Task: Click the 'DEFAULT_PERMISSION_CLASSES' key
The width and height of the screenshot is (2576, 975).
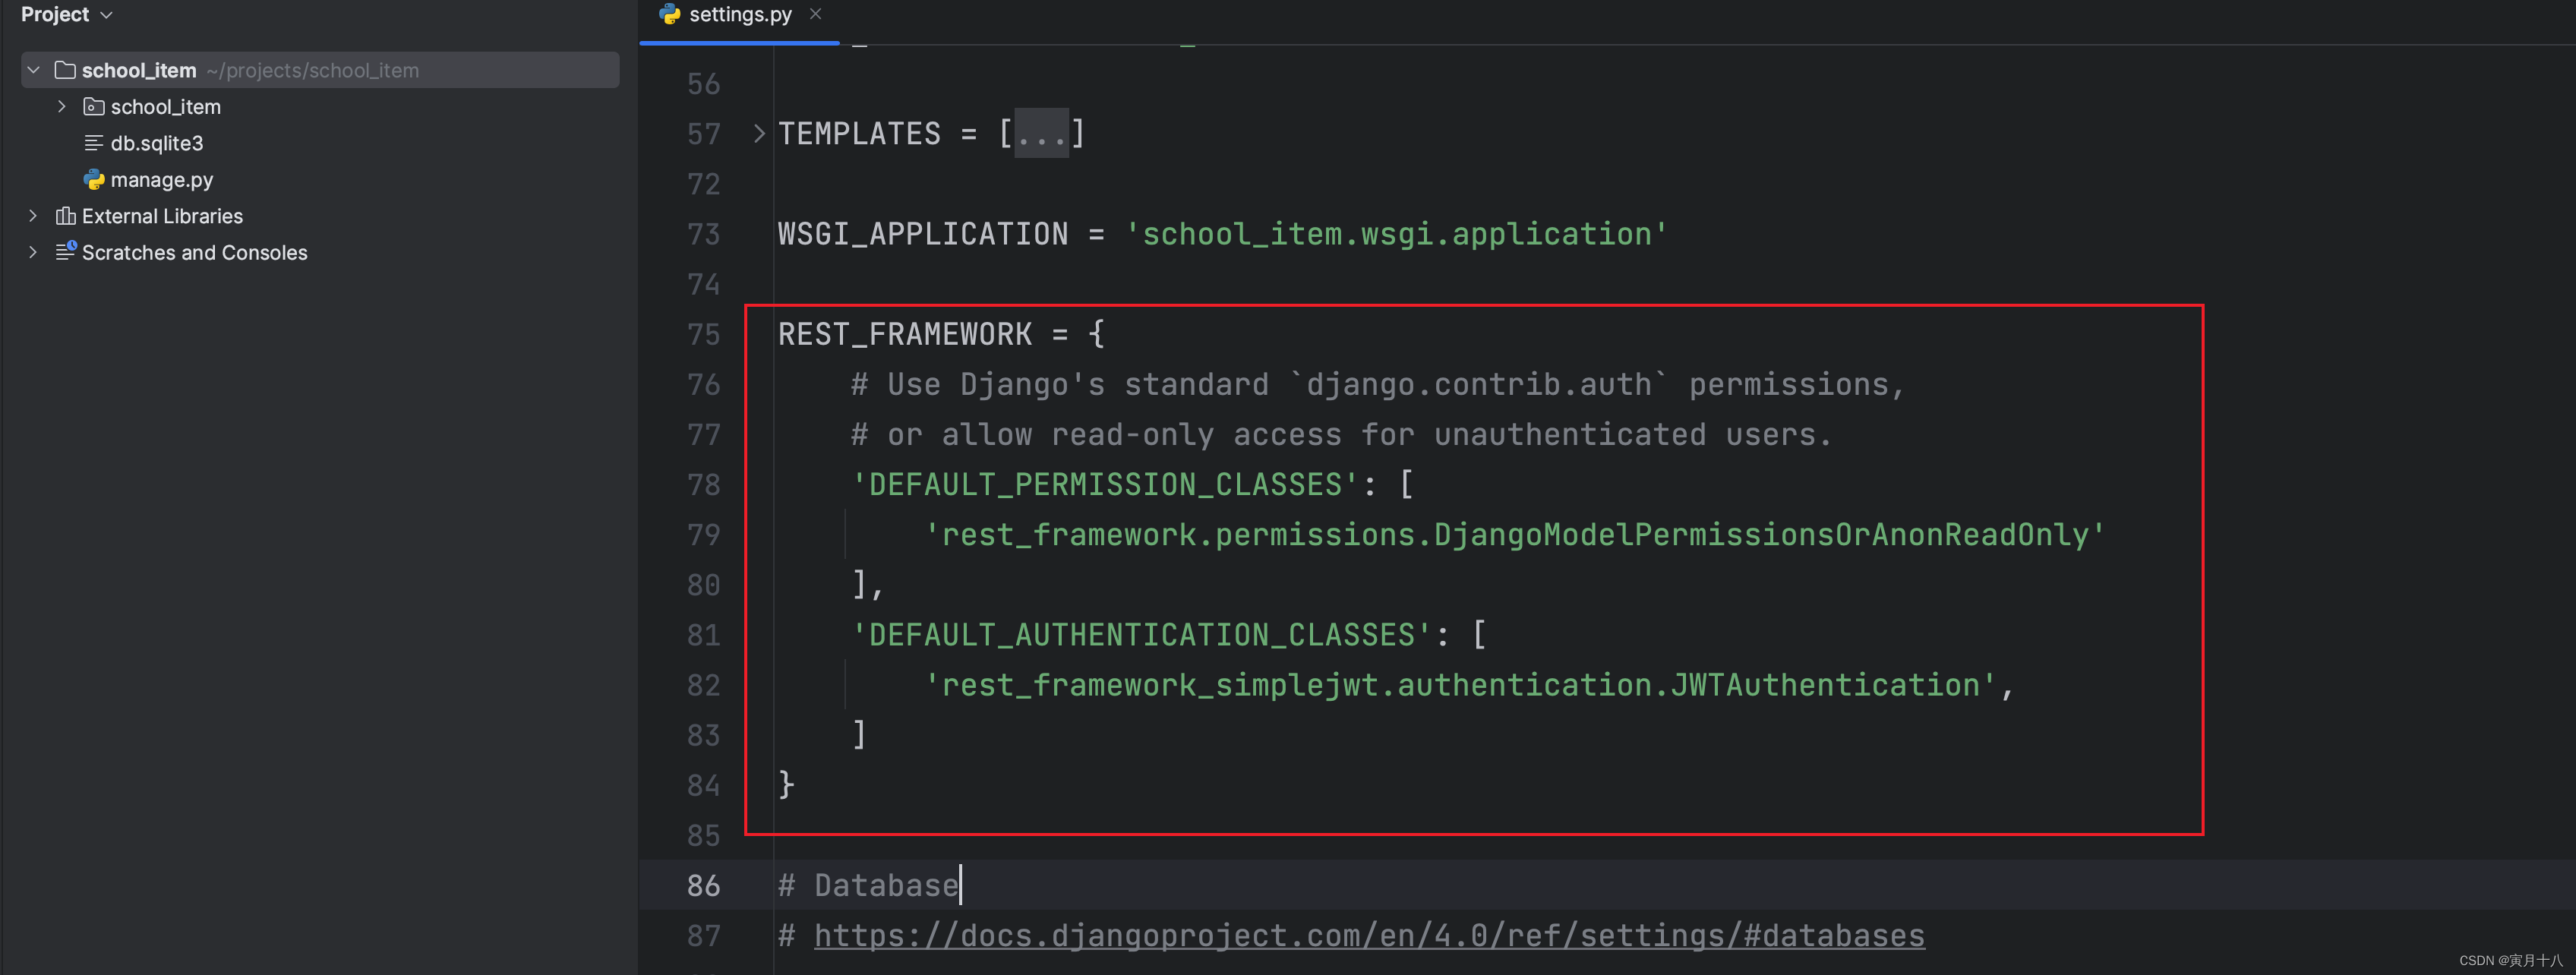Action: click(1105, 485)
